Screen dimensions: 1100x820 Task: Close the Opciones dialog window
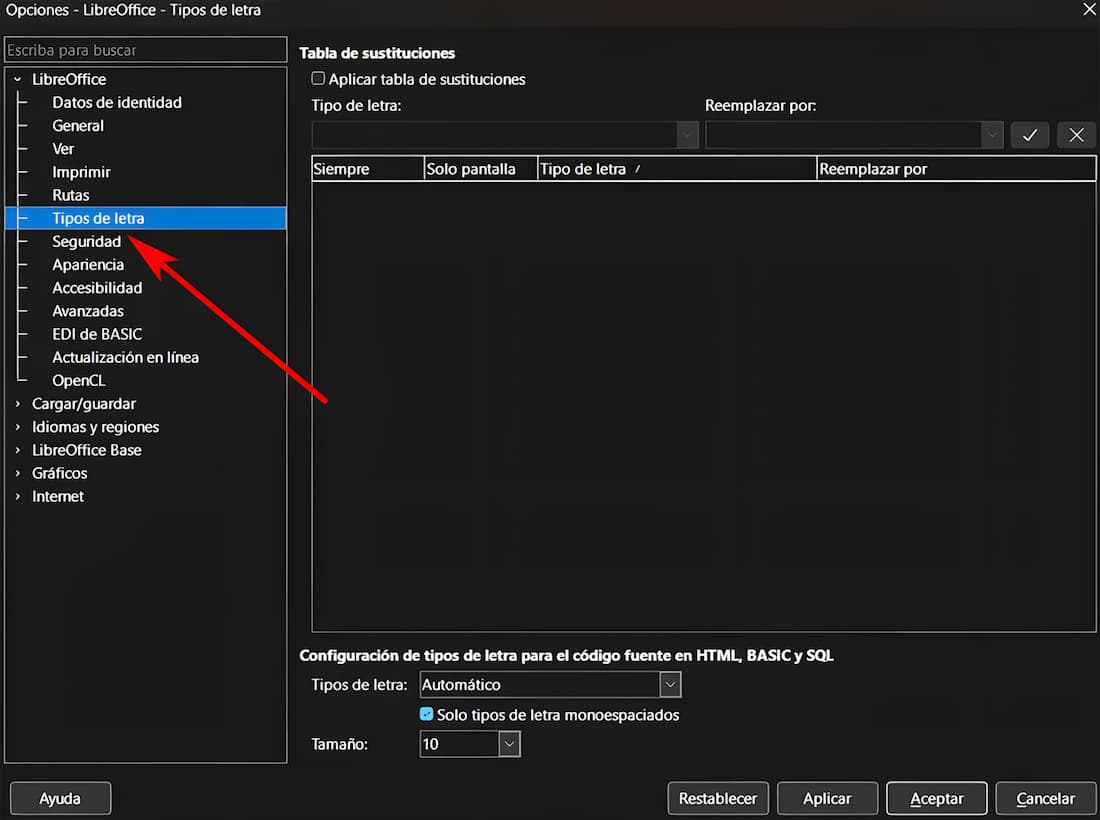[1088, 9]
